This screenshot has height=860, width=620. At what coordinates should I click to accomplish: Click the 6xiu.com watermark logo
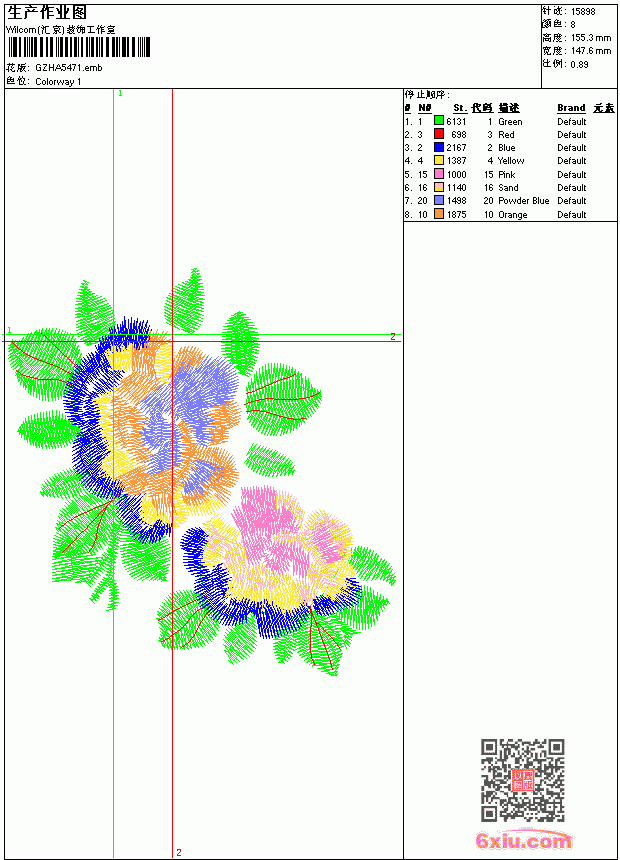(x=524, y=840)
